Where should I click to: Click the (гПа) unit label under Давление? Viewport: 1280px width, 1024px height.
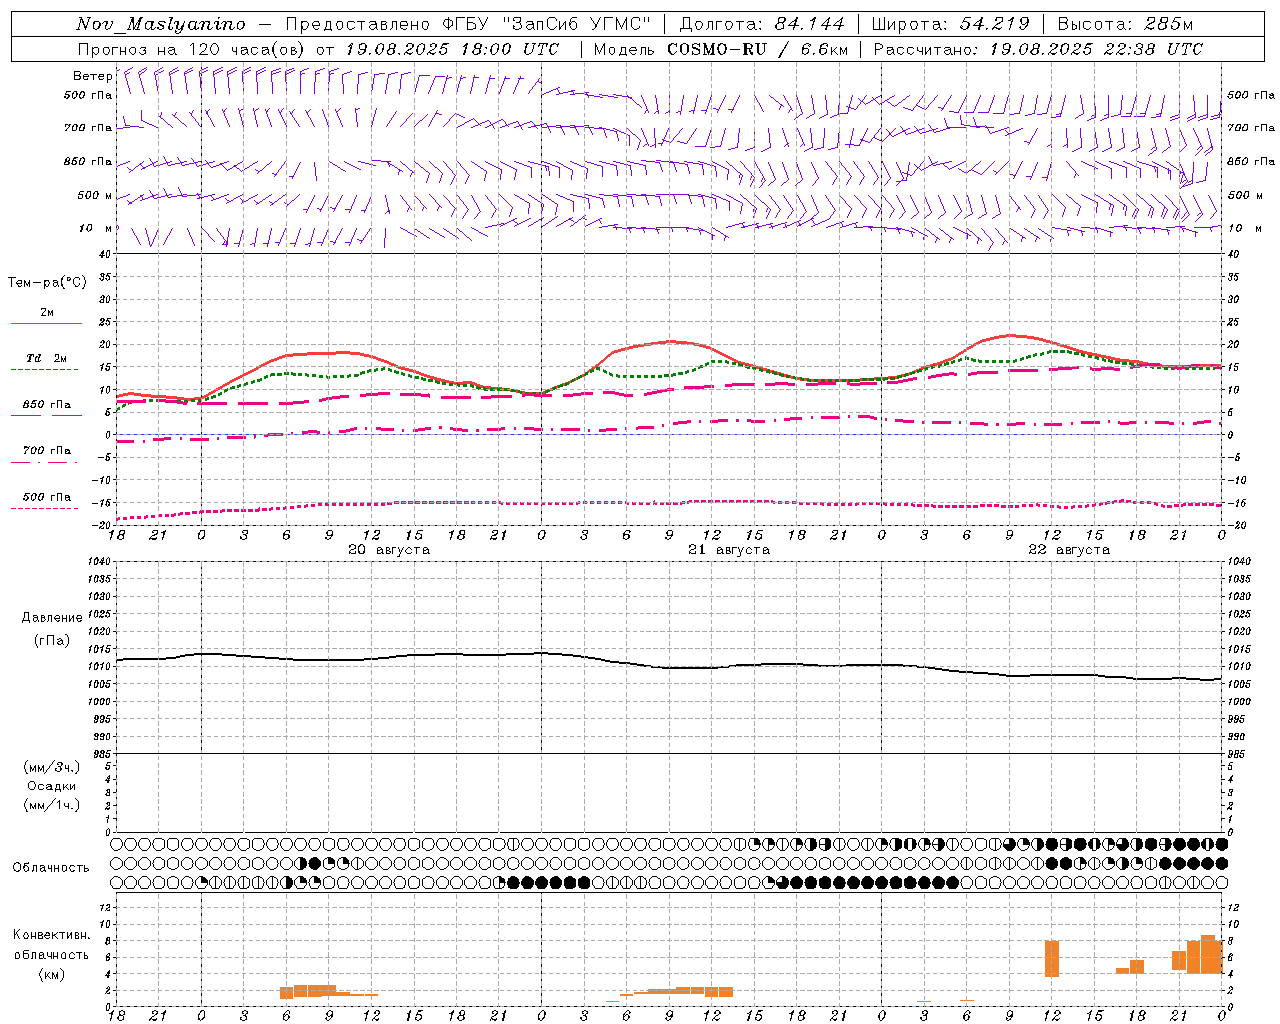pos(52,640)
